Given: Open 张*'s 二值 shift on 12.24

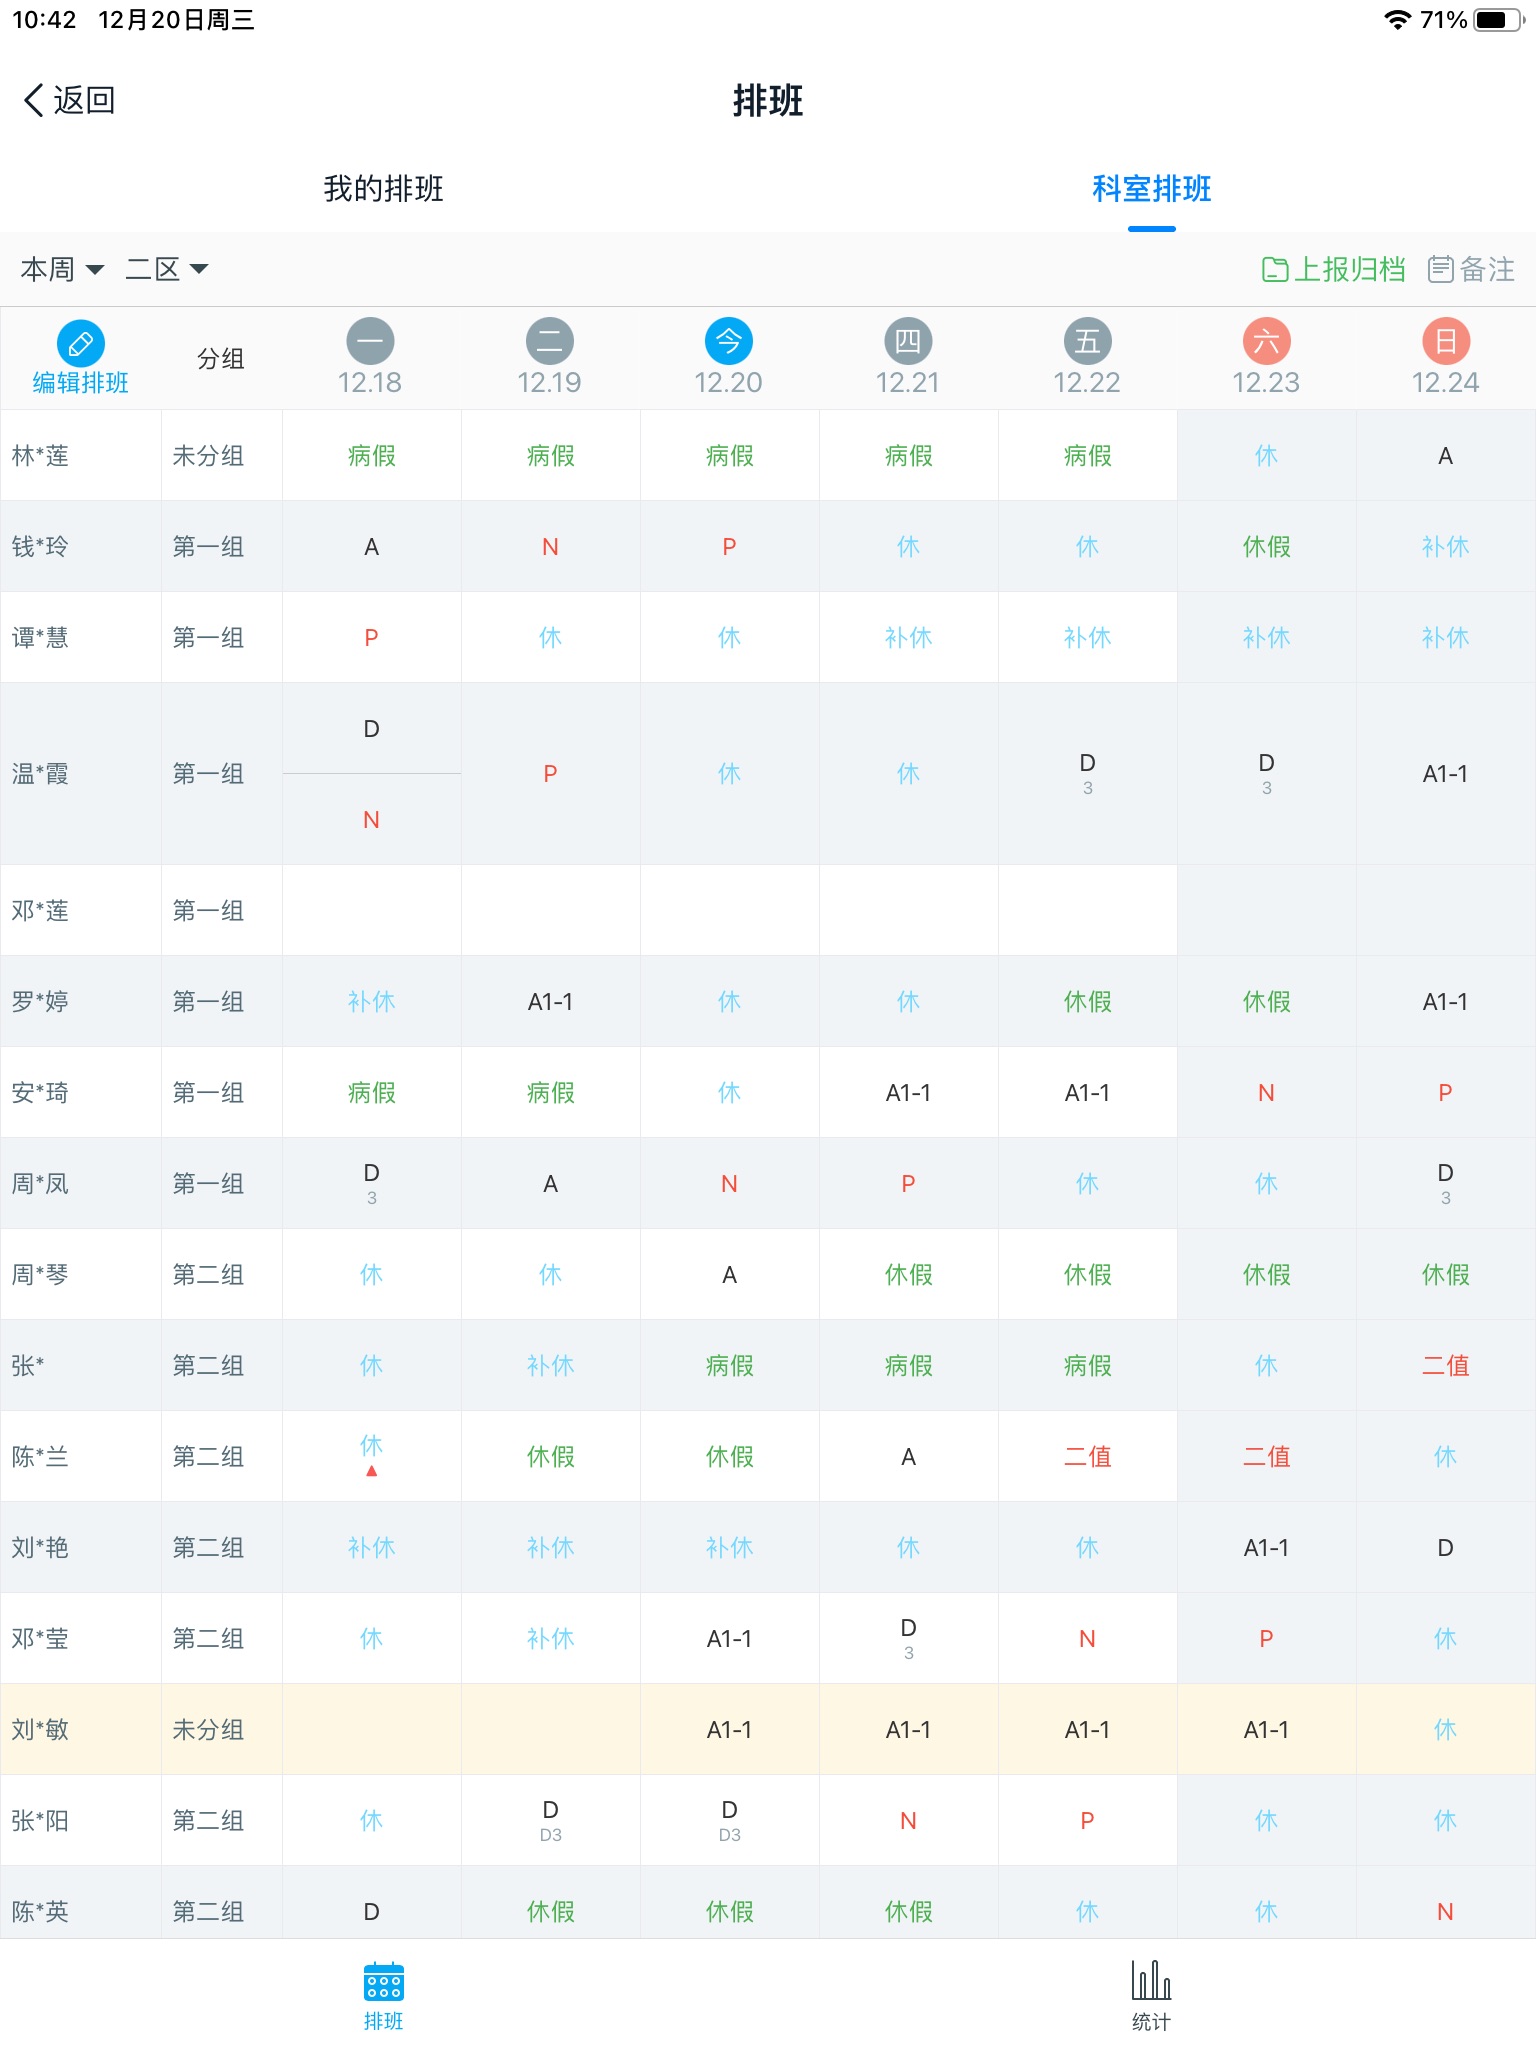Looking at the screenshot, I should [x=1446, y=1366].
